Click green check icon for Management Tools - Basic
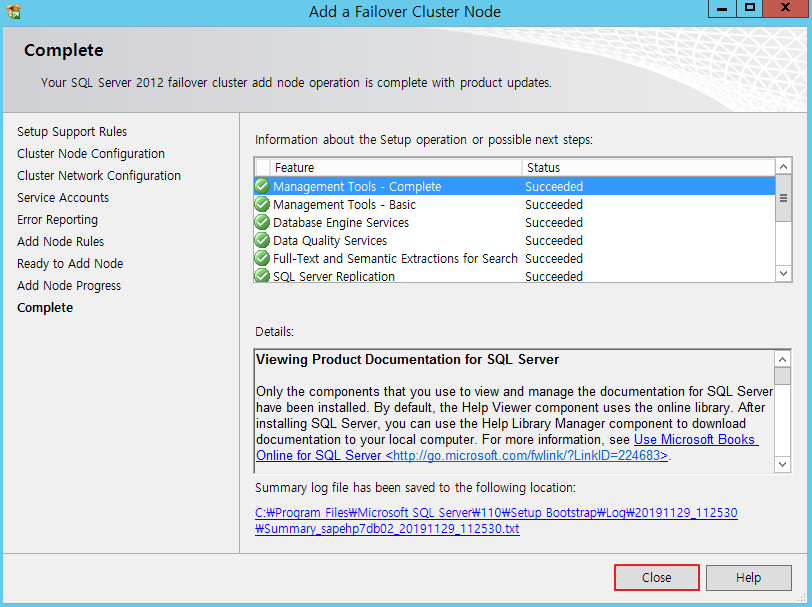 (x=262, y=204)
